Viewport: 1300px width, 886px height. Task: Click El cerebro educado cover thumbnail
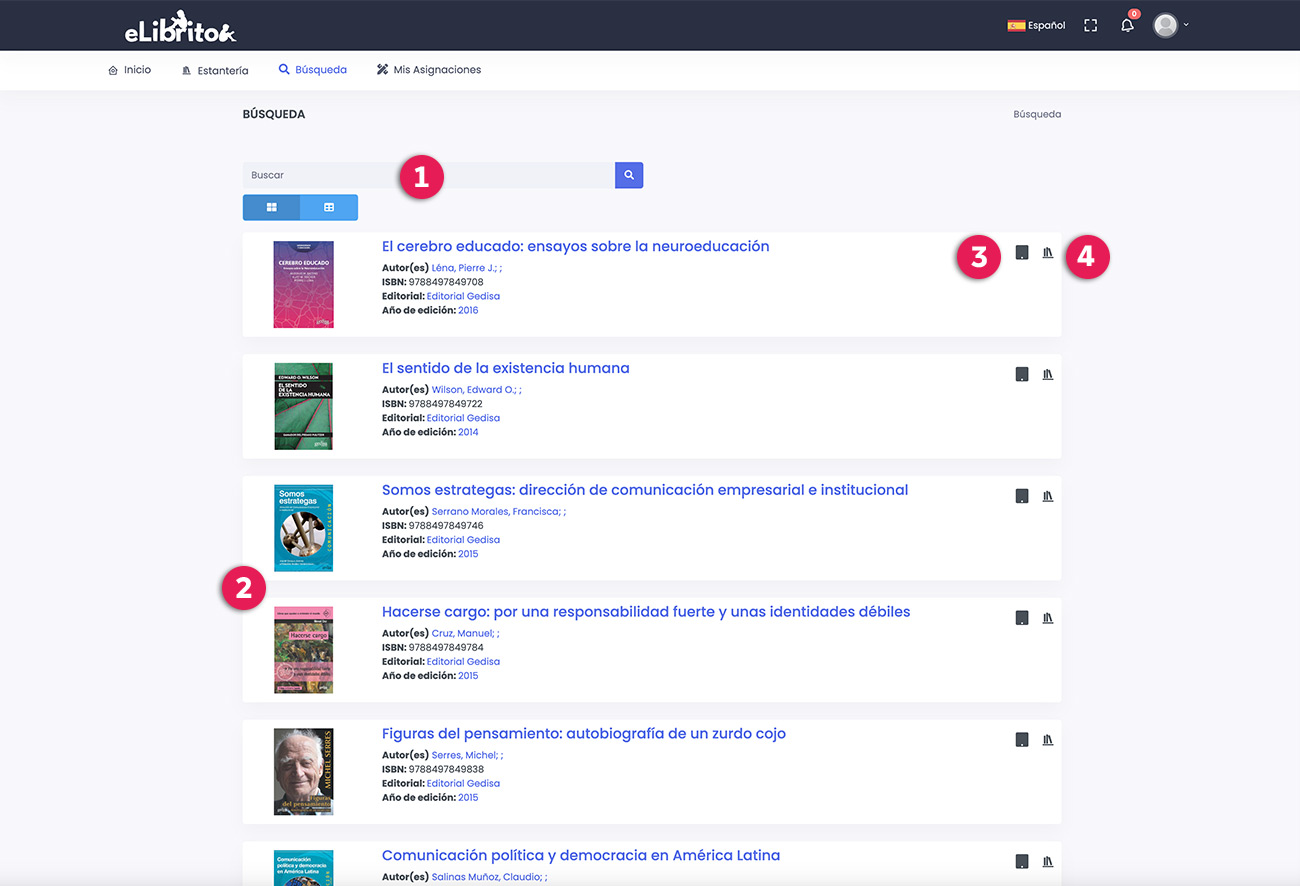pos(303,284)
